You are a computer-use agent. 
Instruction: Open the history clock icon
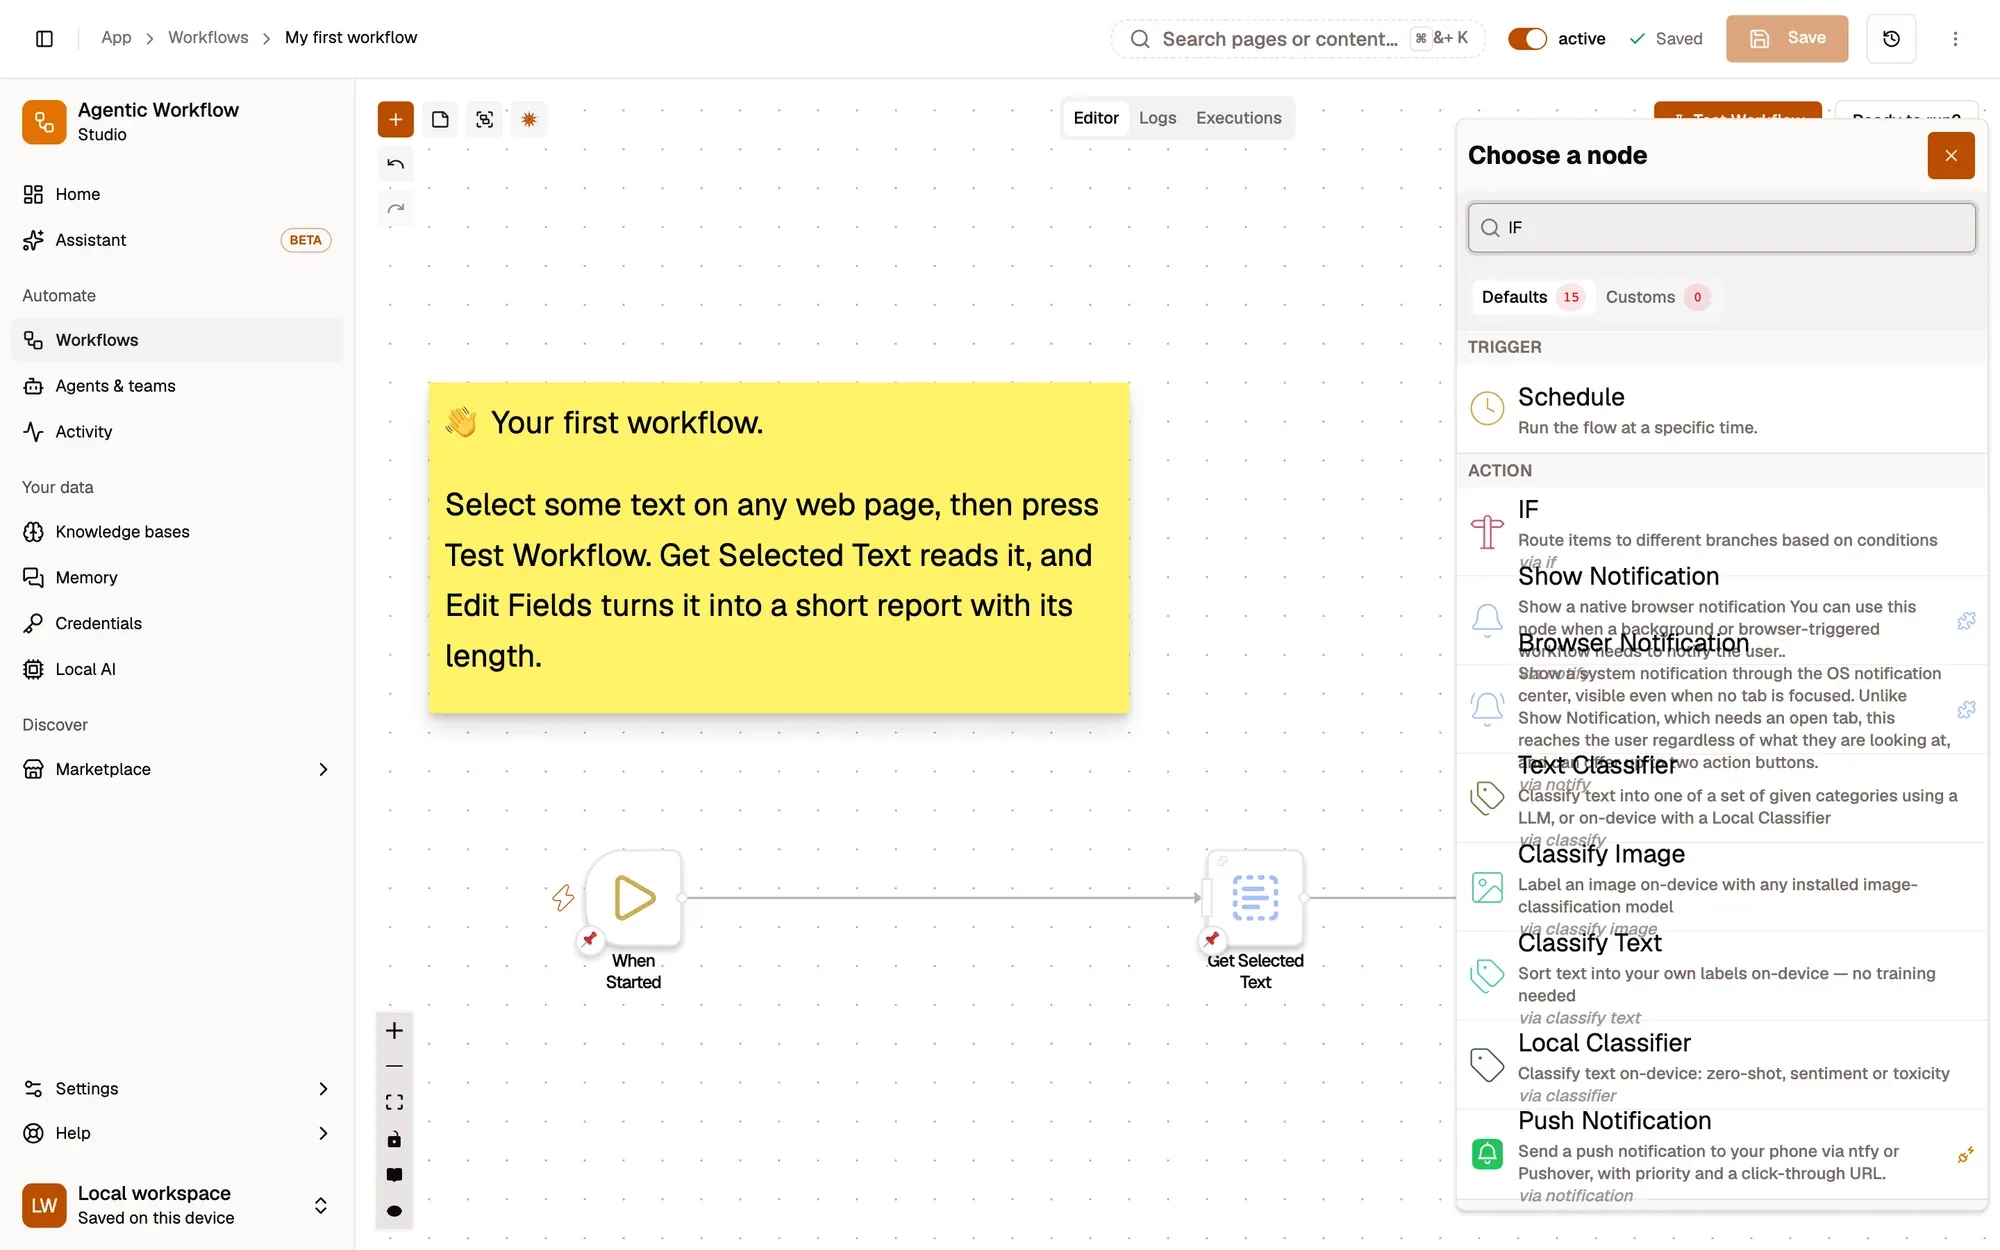click(1890, 38)
